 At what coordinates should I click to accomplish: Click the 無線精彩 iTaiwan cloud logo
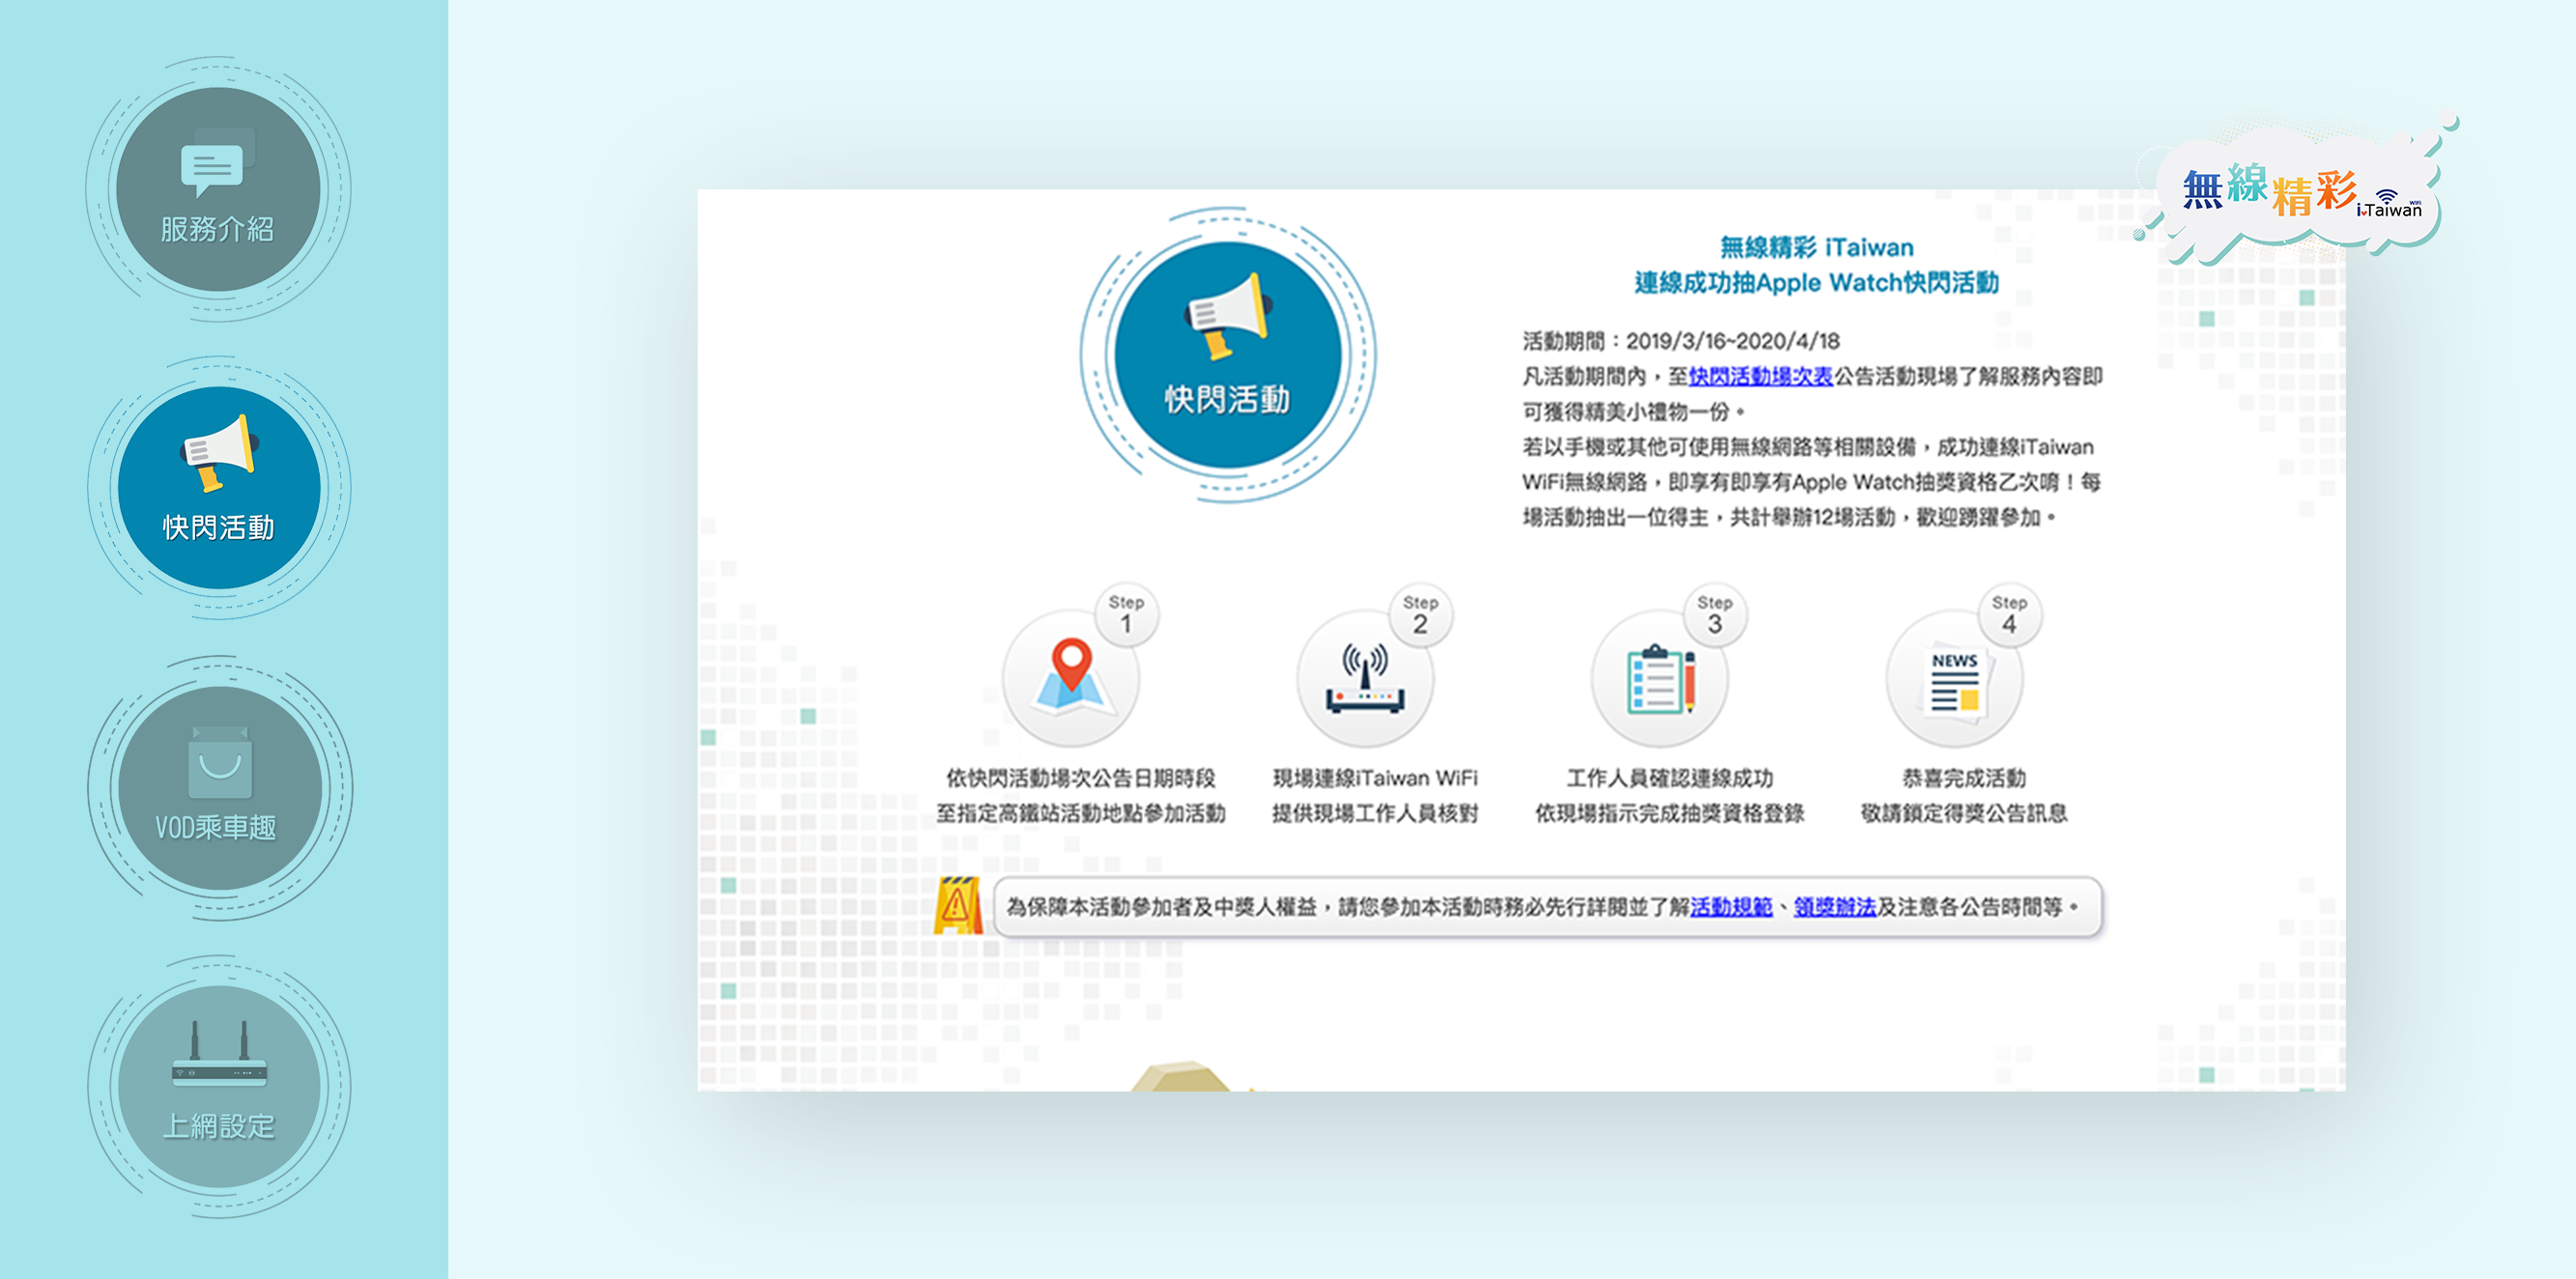(2300, 190)
